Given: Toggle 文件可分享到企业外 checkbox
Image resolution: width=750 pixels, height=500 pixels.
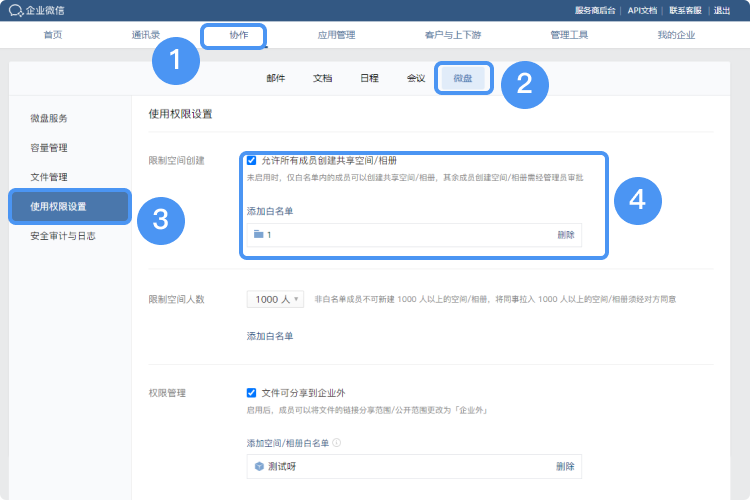Looking at the screenshot, I should coord(252,393).
